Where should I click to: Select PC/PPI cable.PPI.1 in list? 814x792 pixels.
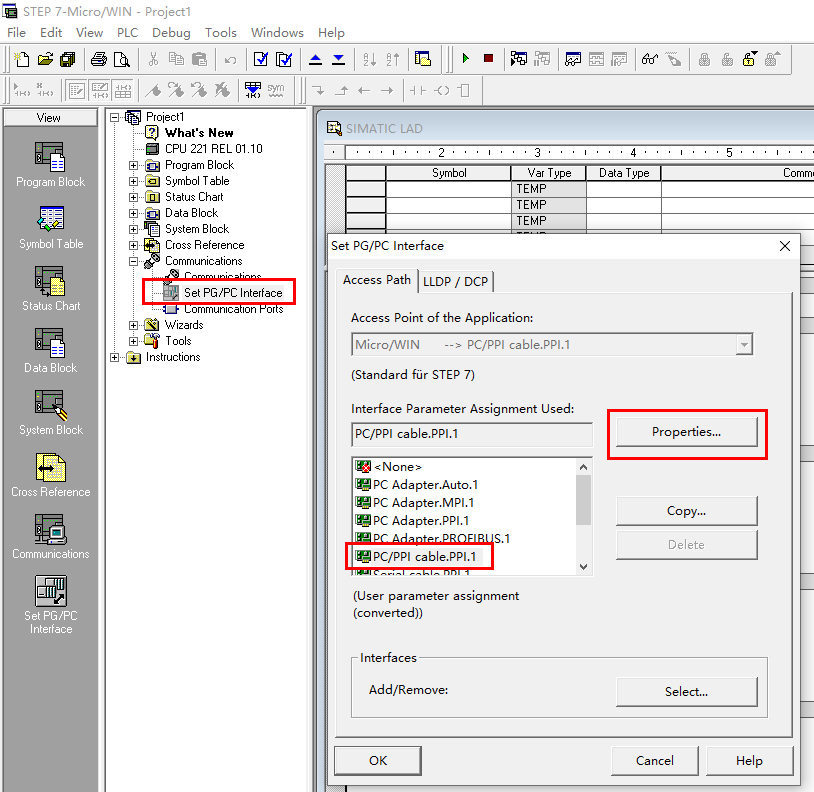click(416, 557)
